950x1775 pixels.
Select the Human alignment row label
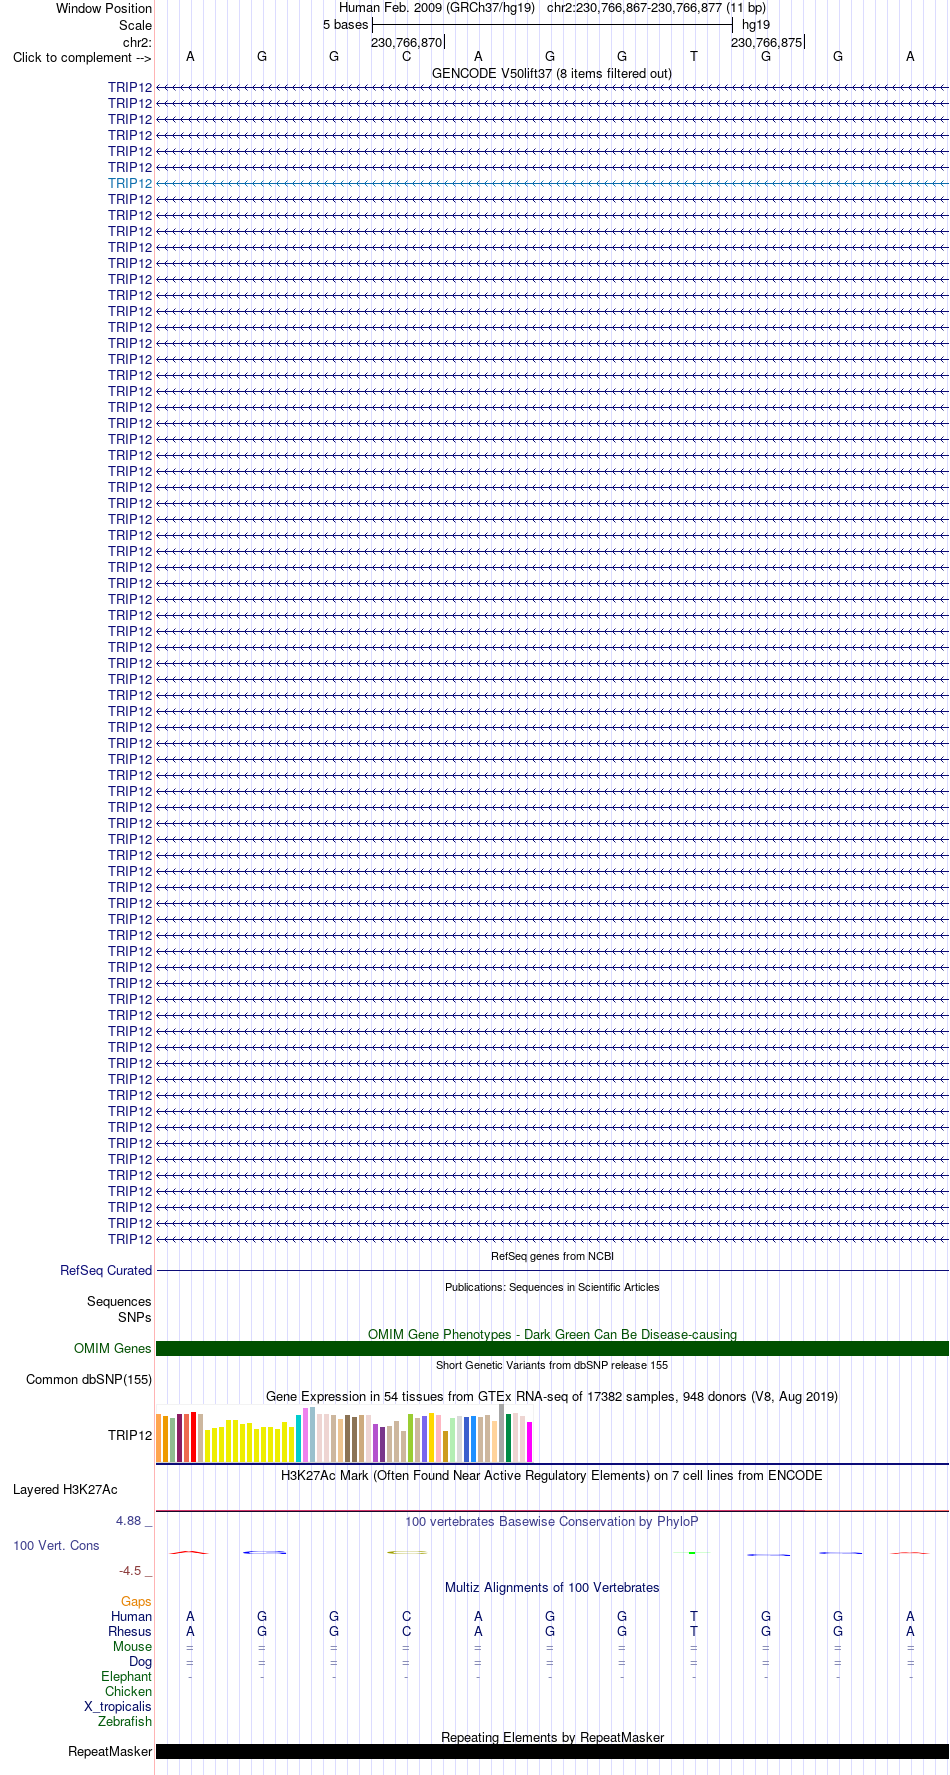pos(131,1617)
